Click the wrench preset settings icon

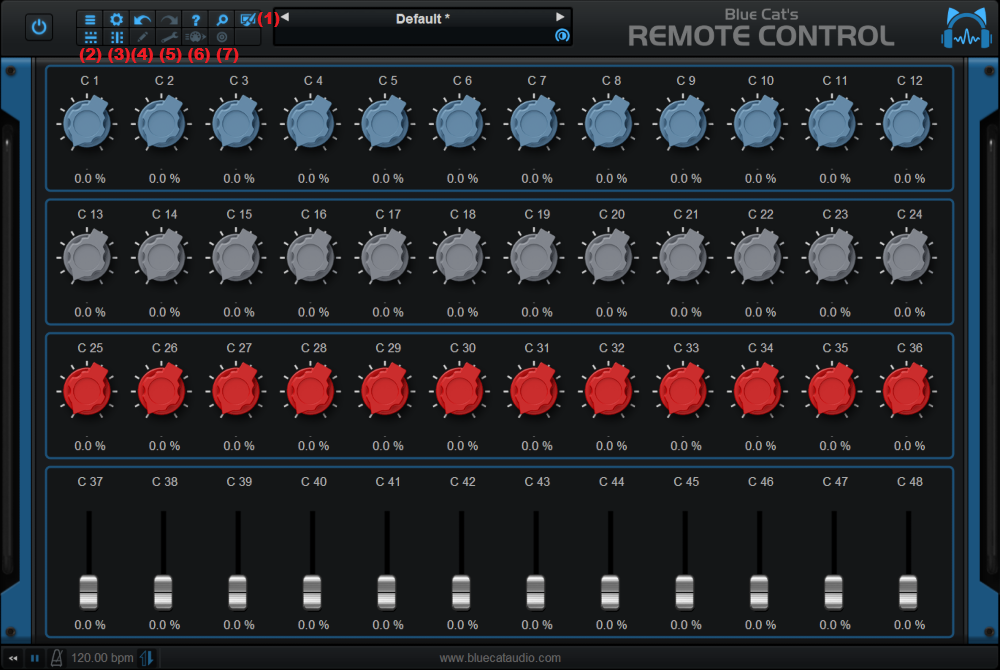pyautogui.click(x=170, y=37)
